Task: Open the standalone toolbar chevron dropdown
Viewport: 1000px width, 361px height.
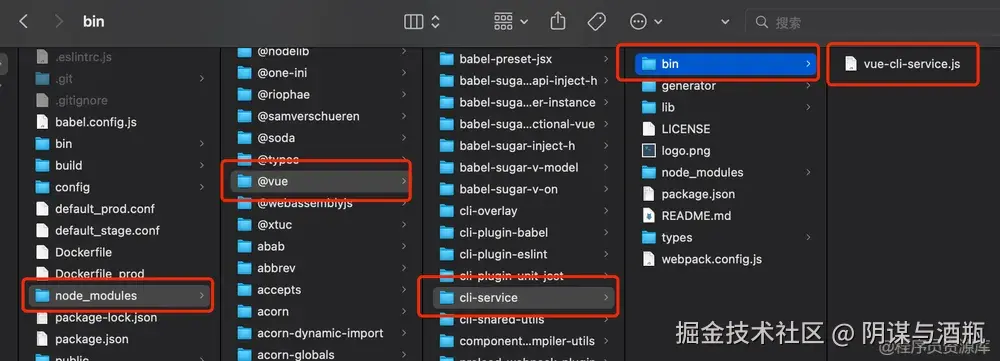Action: pyautogui.click(x=725, y=22)
